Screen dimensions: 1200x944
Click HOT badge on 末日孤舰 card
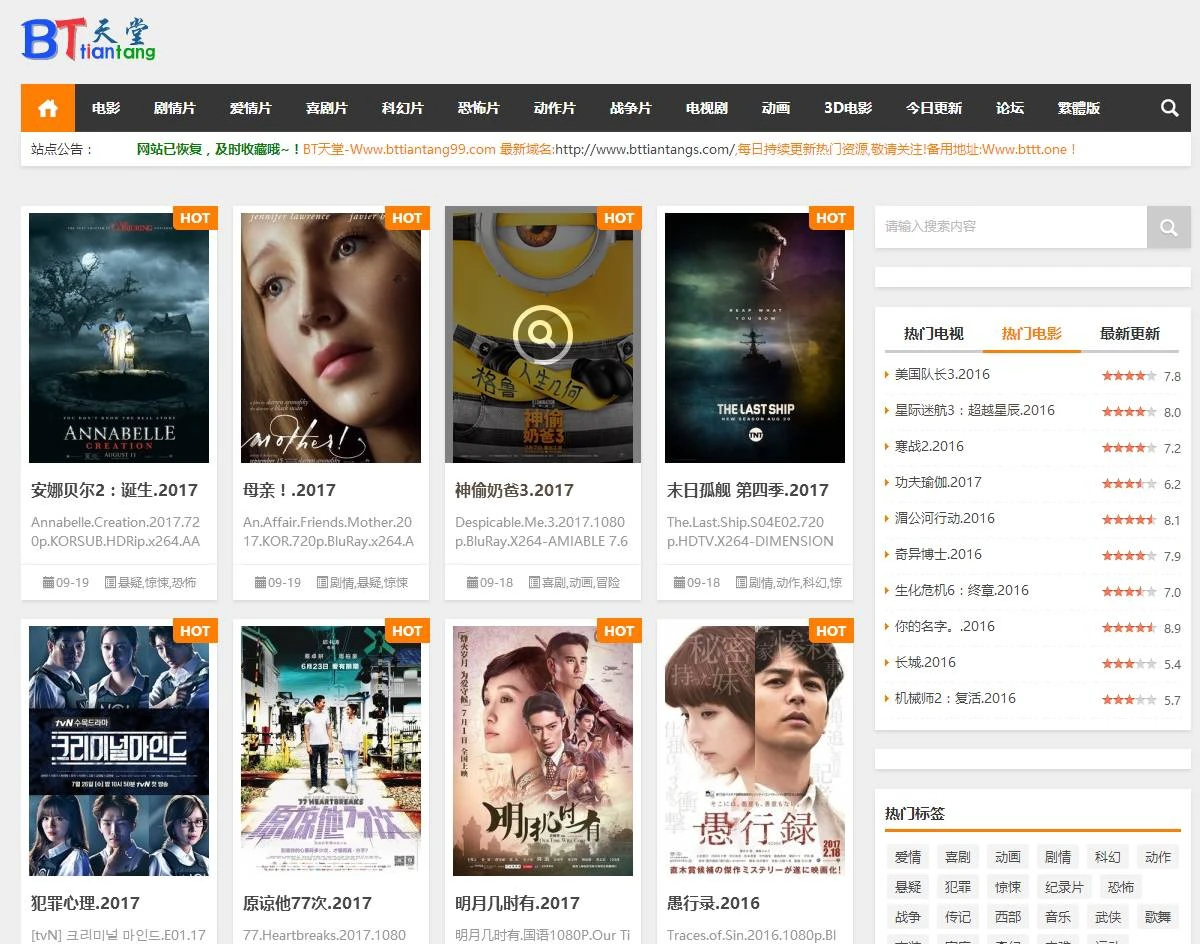pos(831,218)
